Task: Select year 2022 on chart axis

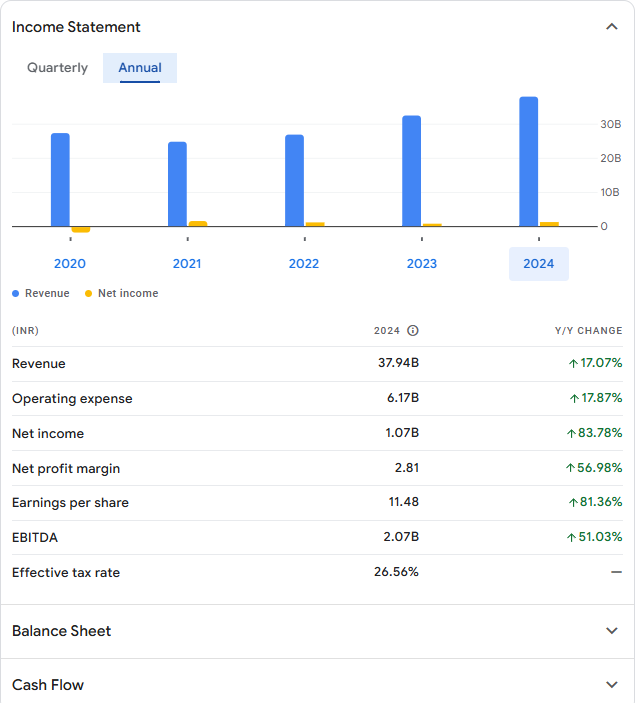Action: pos(304,264)
